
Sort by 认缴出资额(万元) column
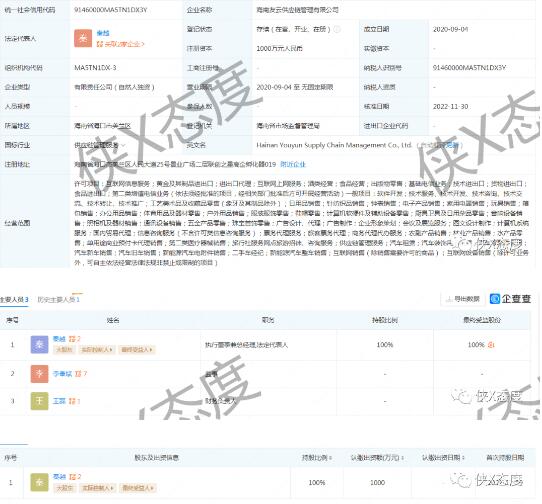(377, 458)
